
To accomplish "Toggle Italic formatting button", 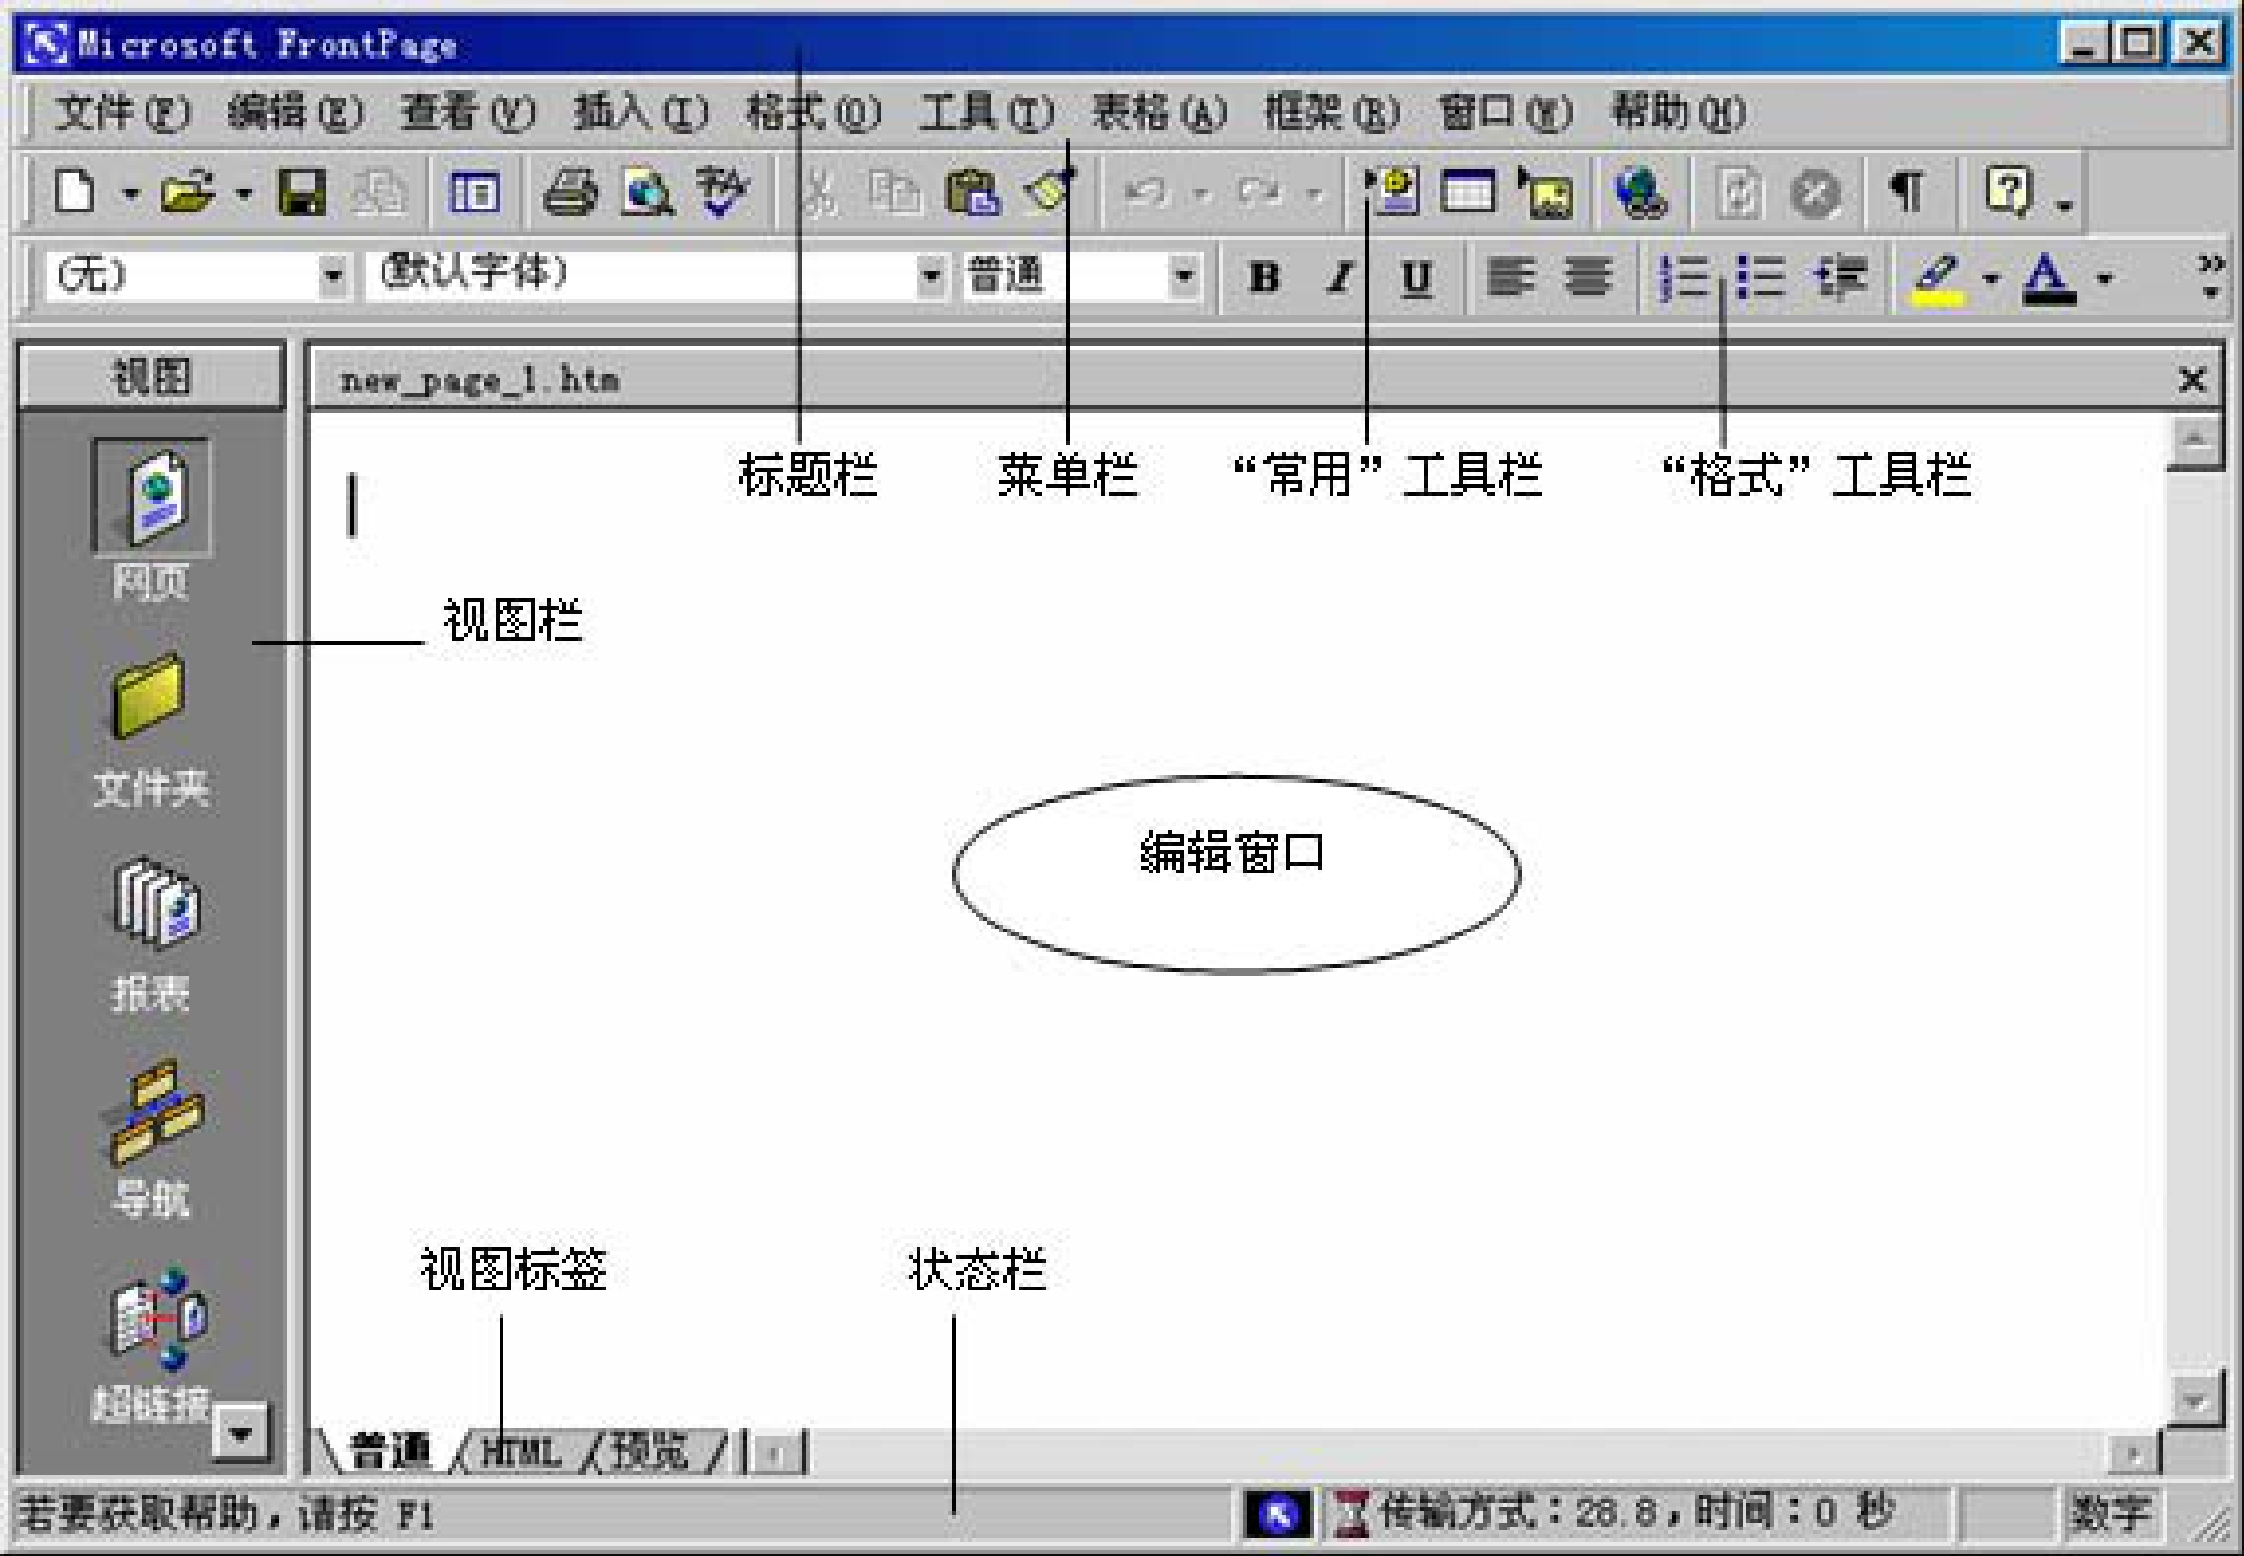I will tap(1340, 277).
